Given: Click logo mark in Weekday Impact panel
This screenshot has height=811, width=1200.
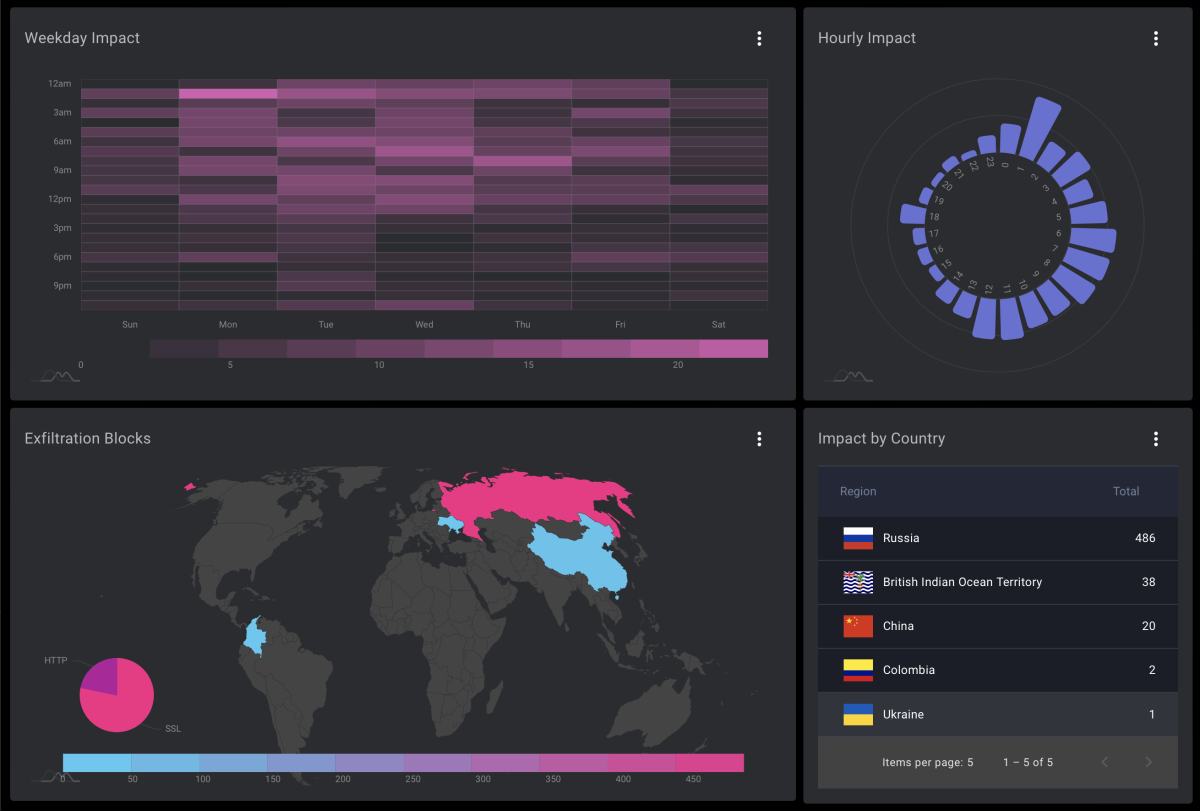Looking at the screenshot, I should pos(54,376).
